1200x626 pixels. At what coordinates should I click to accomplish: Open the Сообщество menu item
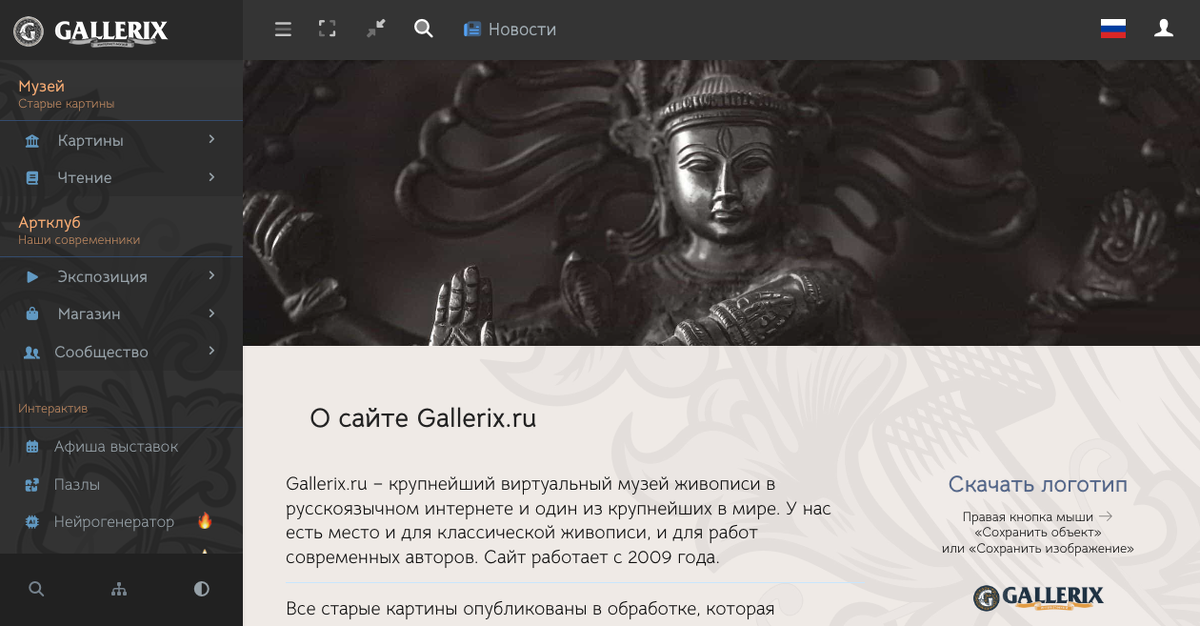click(121, 352)
